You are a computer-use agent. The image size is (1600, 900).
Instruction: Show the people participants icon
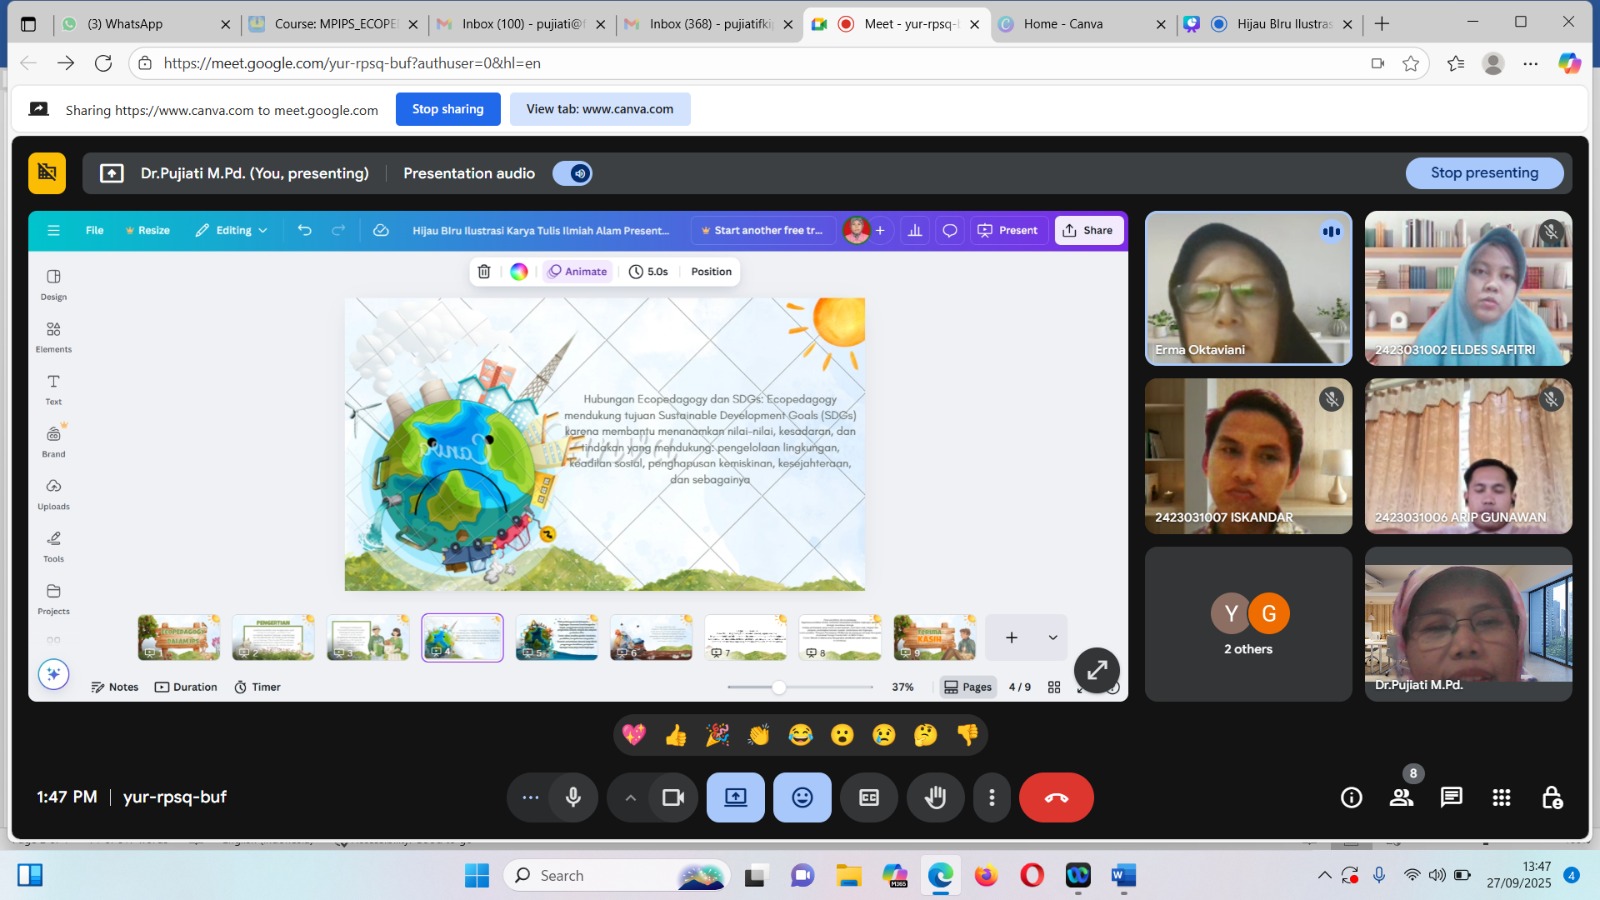[1401, 797]
